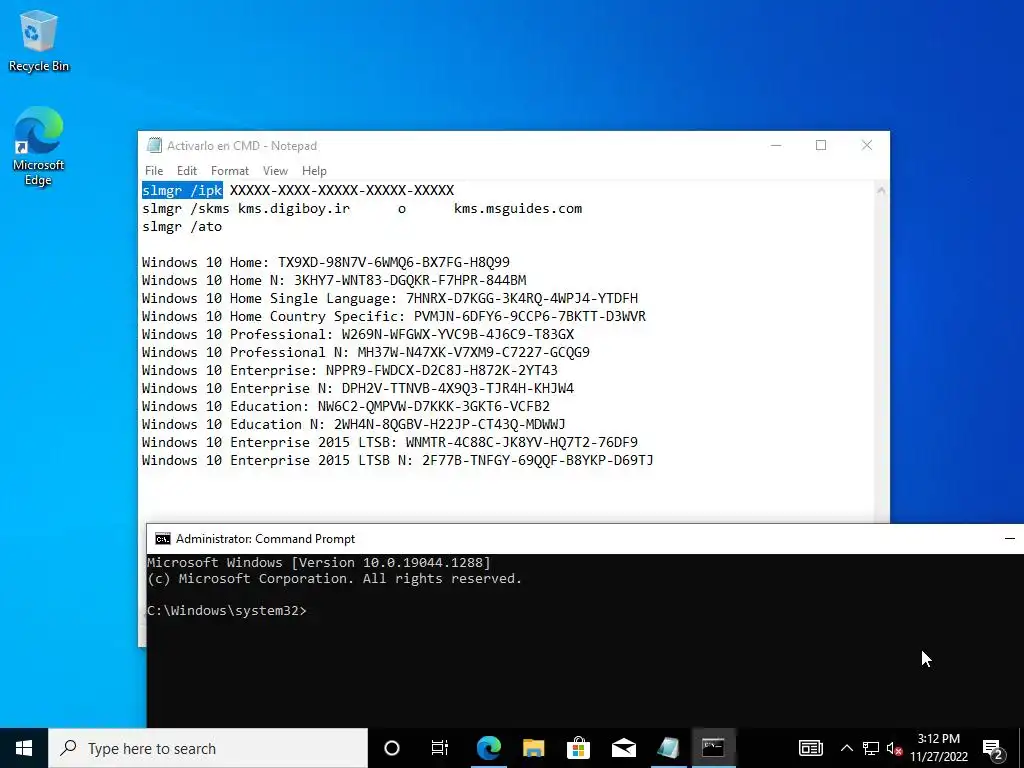The height and width of the screenshot is (768, 1024).
Task: Open News and interests taskbar widget
Action: point(810,748)
